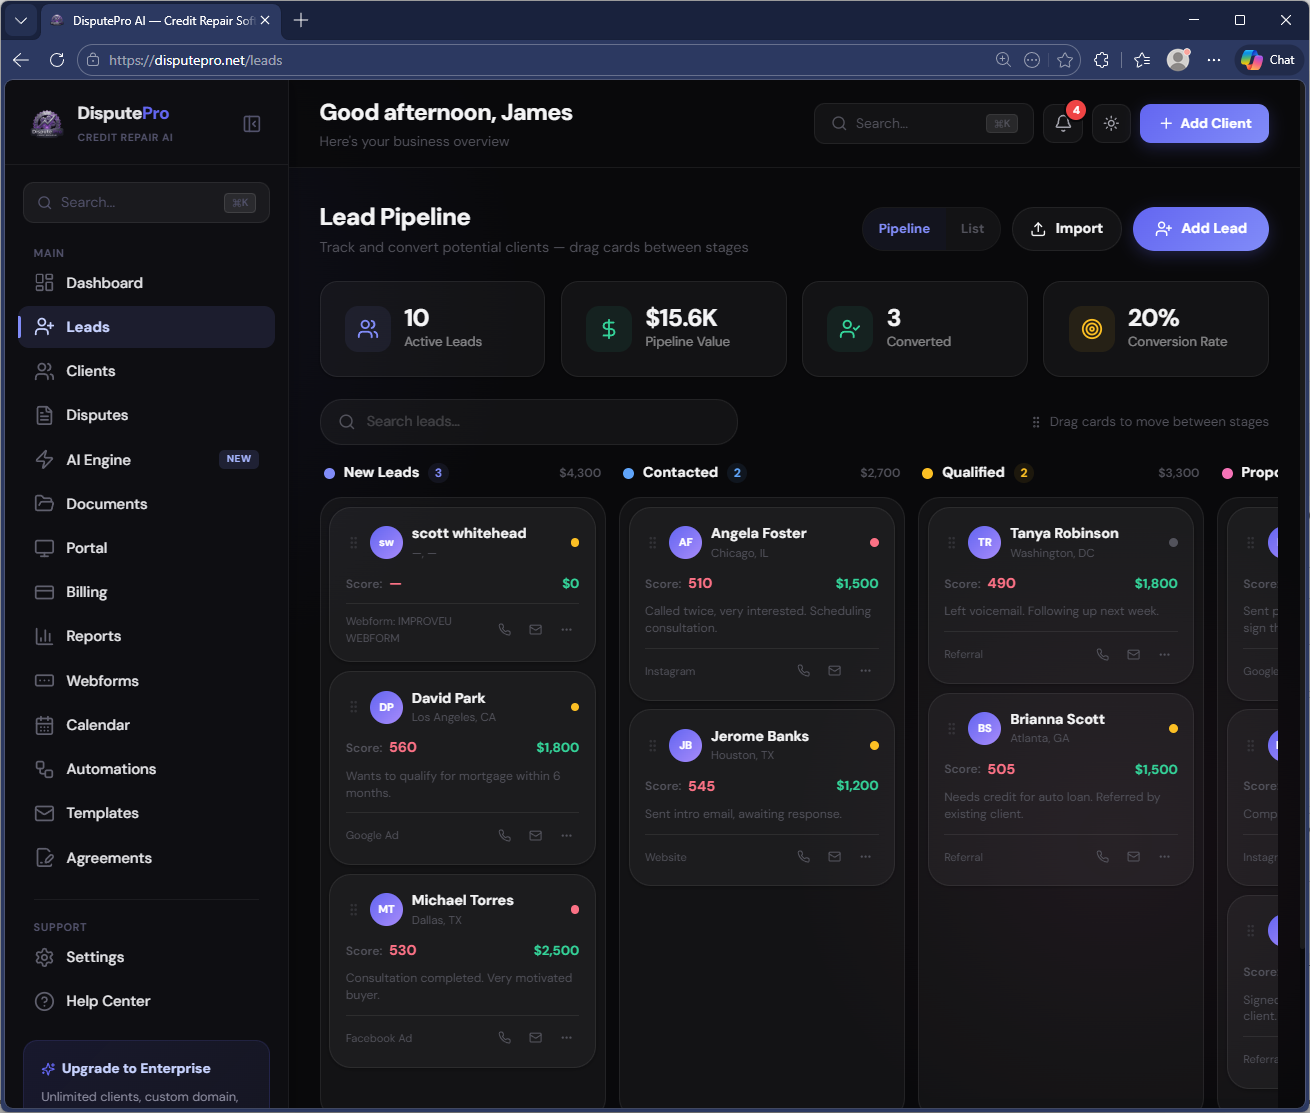
Task: Click the email icon on Brianna Scott's card
Action: click(x=1133, y=857)
